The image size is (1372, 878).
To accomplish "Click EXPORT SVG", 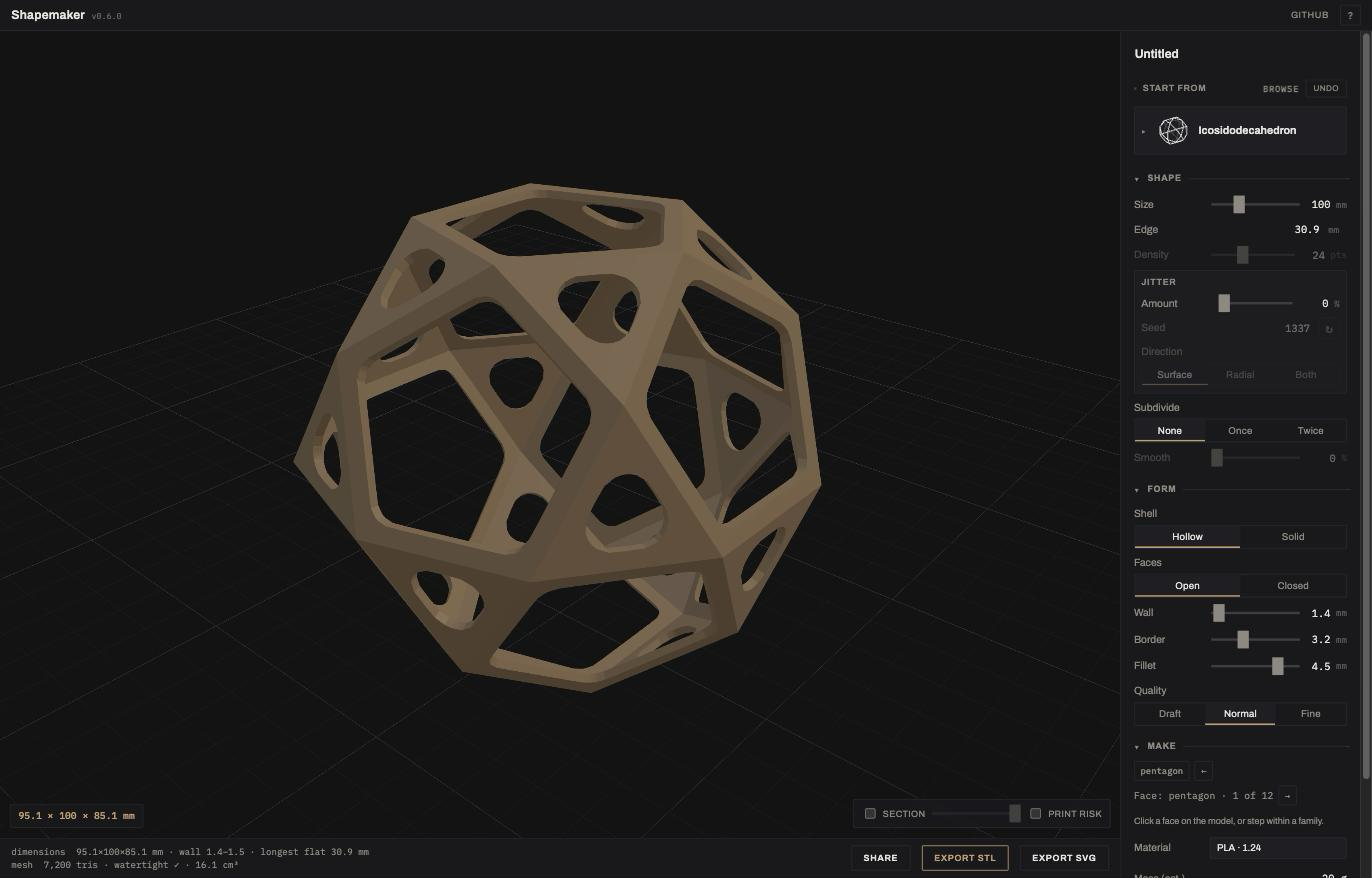I will pyautogui.click(x=1064, y=858).
